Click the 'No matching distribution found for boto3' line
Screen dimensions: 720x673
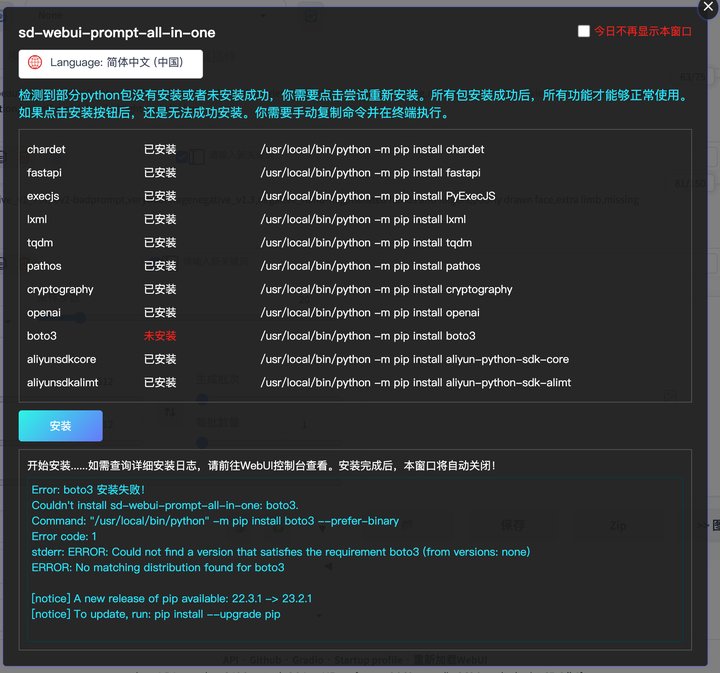click(x=158, y=568)
